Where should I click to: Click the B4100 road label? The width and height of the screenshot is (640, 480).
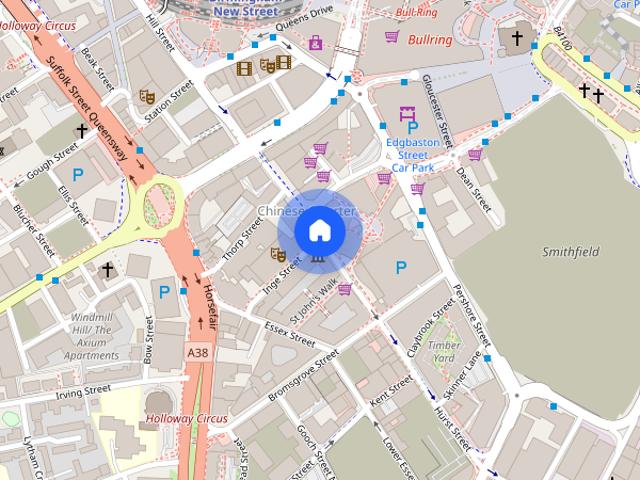[562, 38]
